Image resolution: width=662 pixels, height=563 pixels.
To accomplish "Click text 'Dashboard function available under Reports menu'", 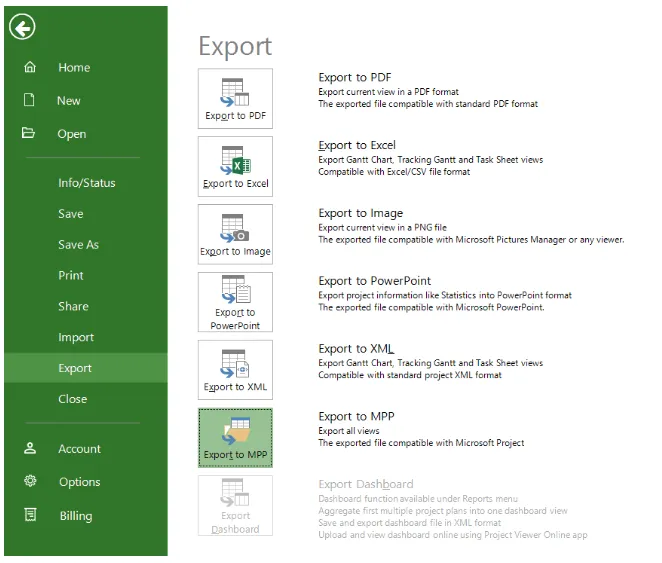I will click(x=418, y=499).
